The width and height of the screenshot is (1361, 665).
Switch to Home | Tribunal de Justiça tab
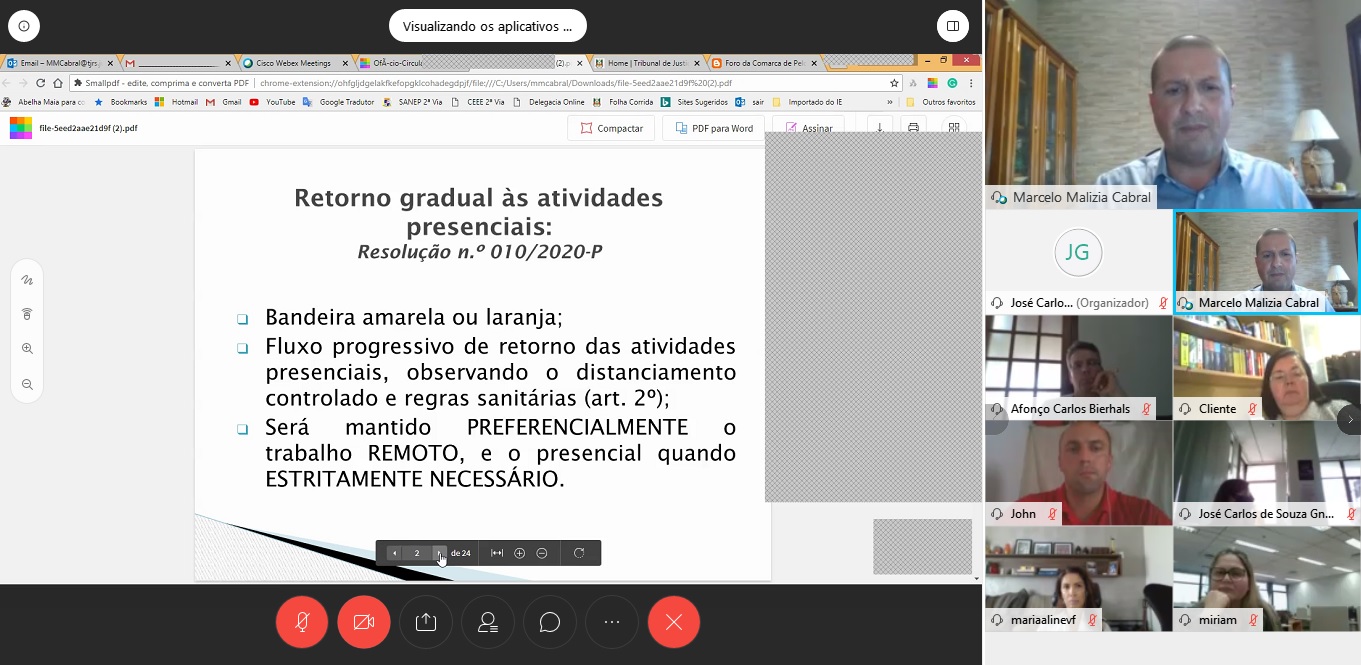pyautogui.click(x=647, y=63)
